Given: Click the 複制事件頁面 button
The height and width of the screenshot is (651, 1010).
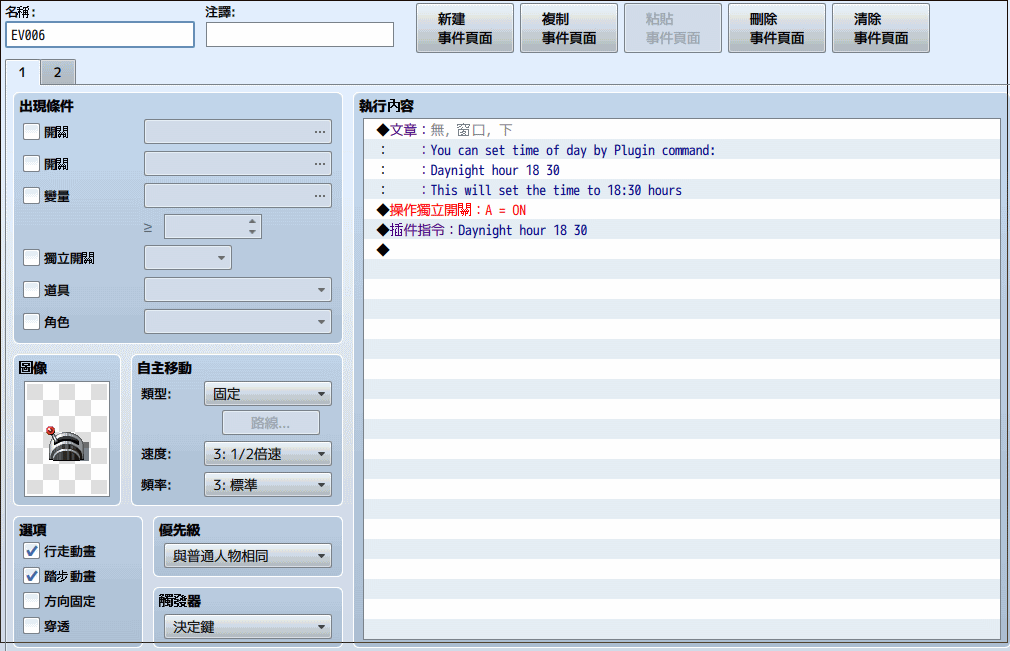Looking at the screenshot, I should tap(569, 28).
